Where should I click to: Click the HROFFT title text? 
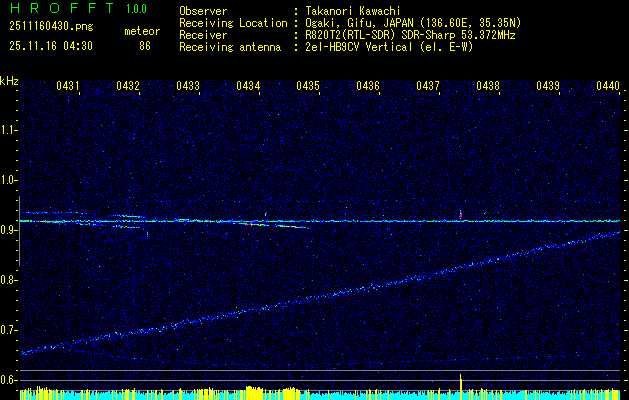pyautogui.click(x=63, y=8)
